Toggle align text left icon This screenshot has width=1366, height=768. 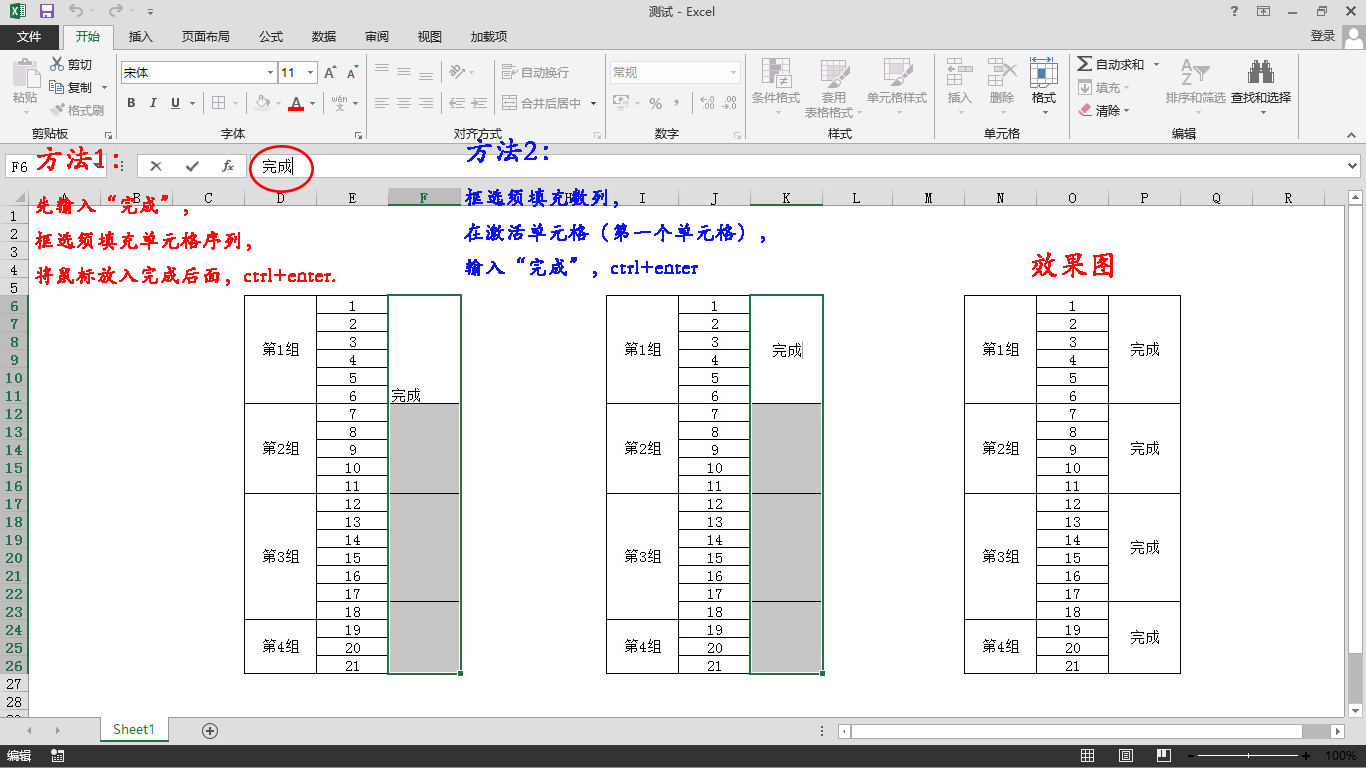pos(382,103)
